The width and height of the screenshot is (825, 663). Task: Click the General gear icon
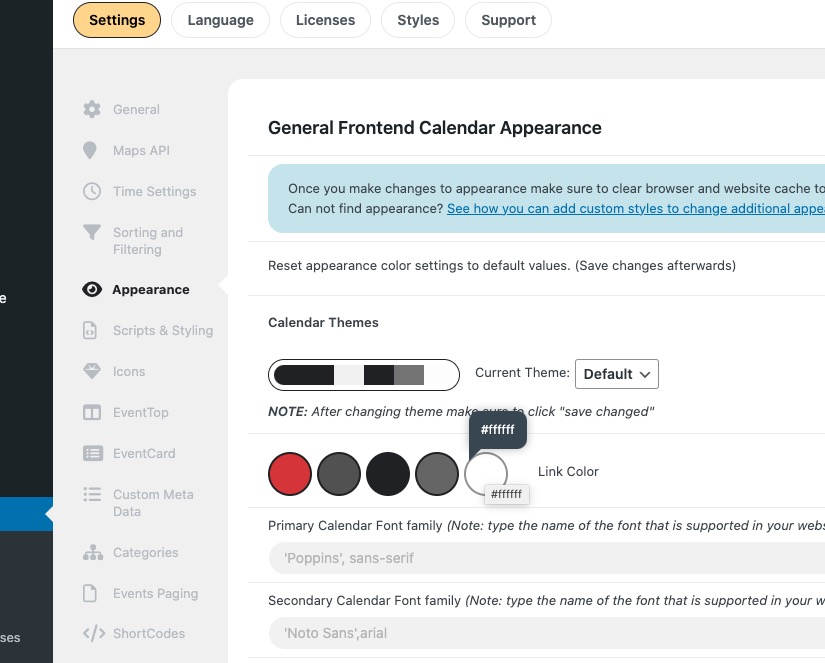pyautogui.click(x=92, y=109)
